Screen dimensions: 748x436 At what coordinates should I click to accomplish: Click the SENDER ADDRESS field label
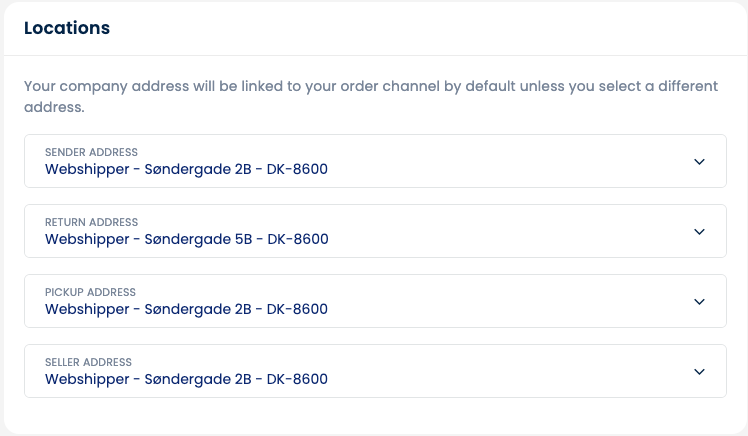click(91, 152)
